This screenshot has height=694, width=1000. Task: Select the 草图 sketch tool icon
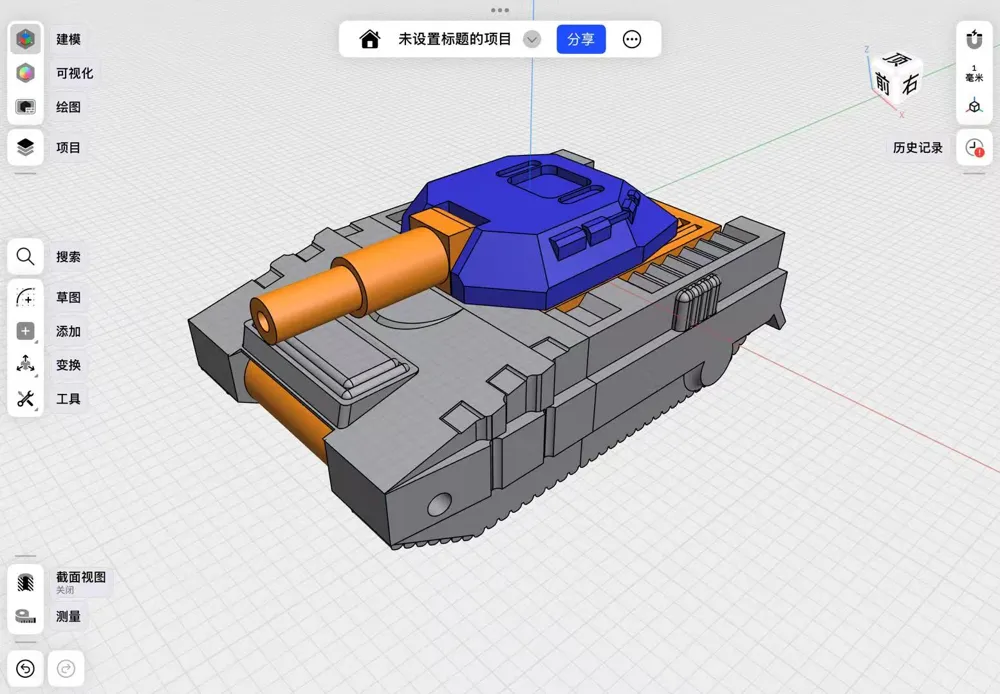26,297
